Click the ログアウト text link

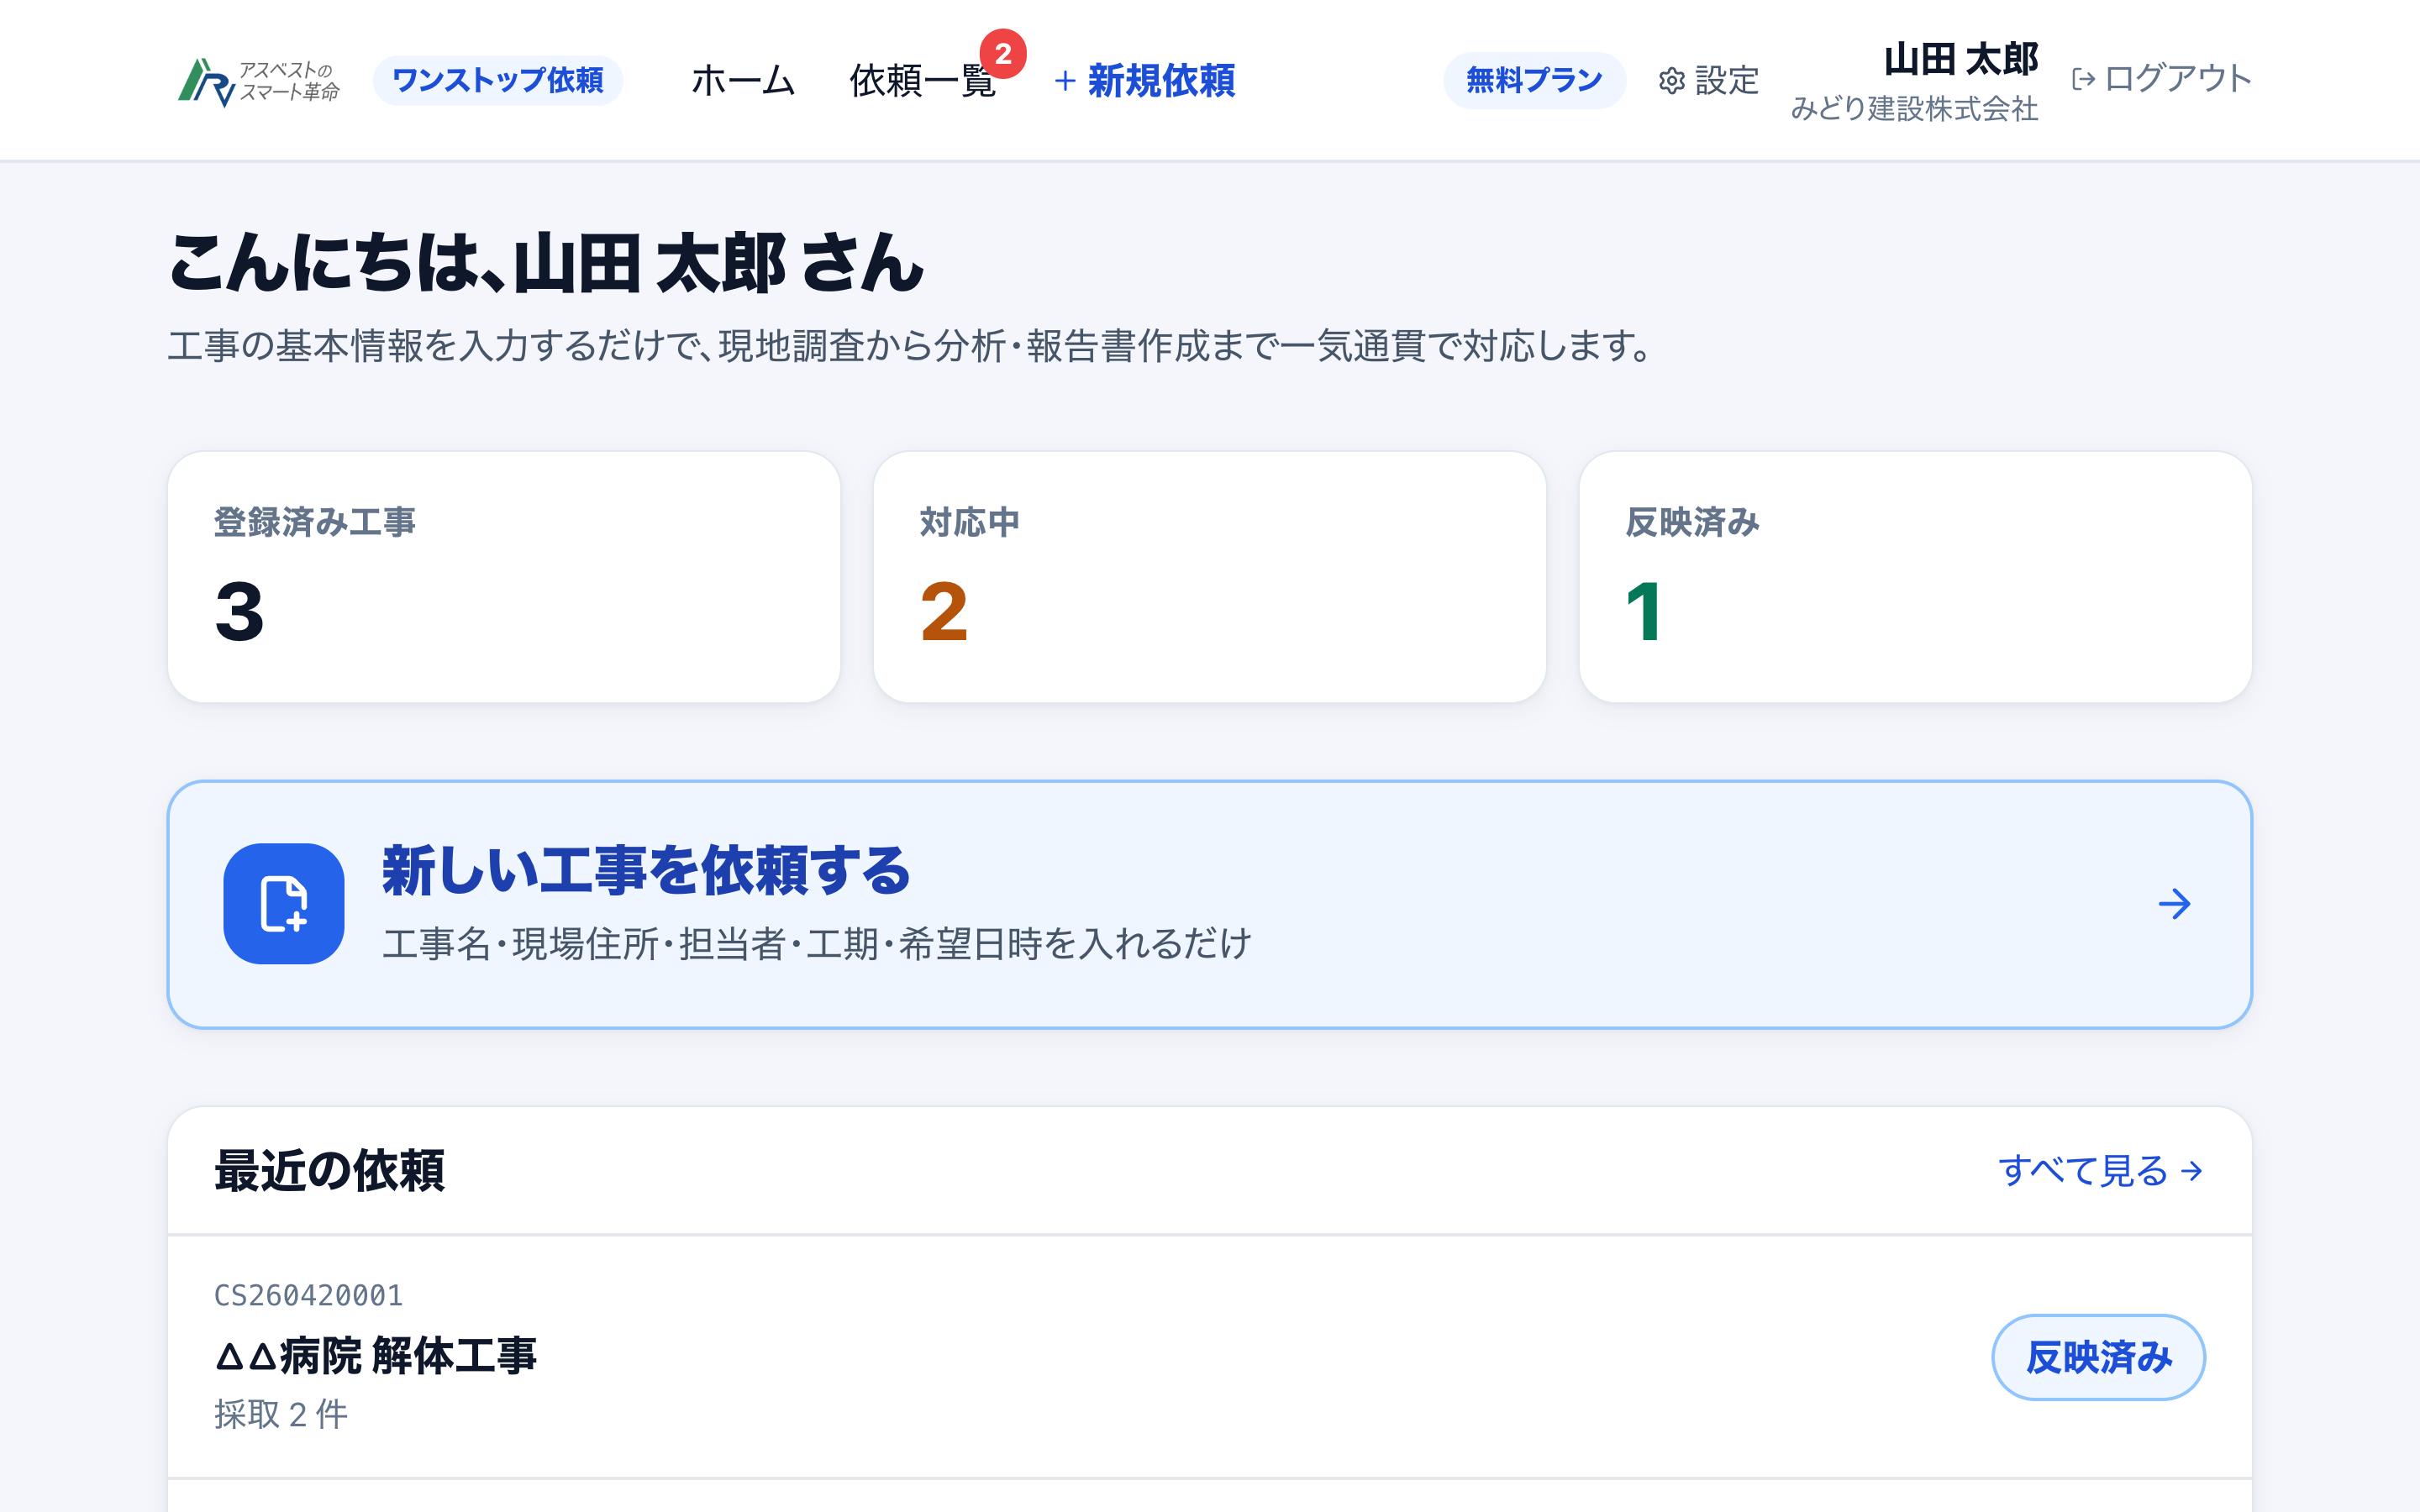pyautogui.click(x=2177, y=79)
